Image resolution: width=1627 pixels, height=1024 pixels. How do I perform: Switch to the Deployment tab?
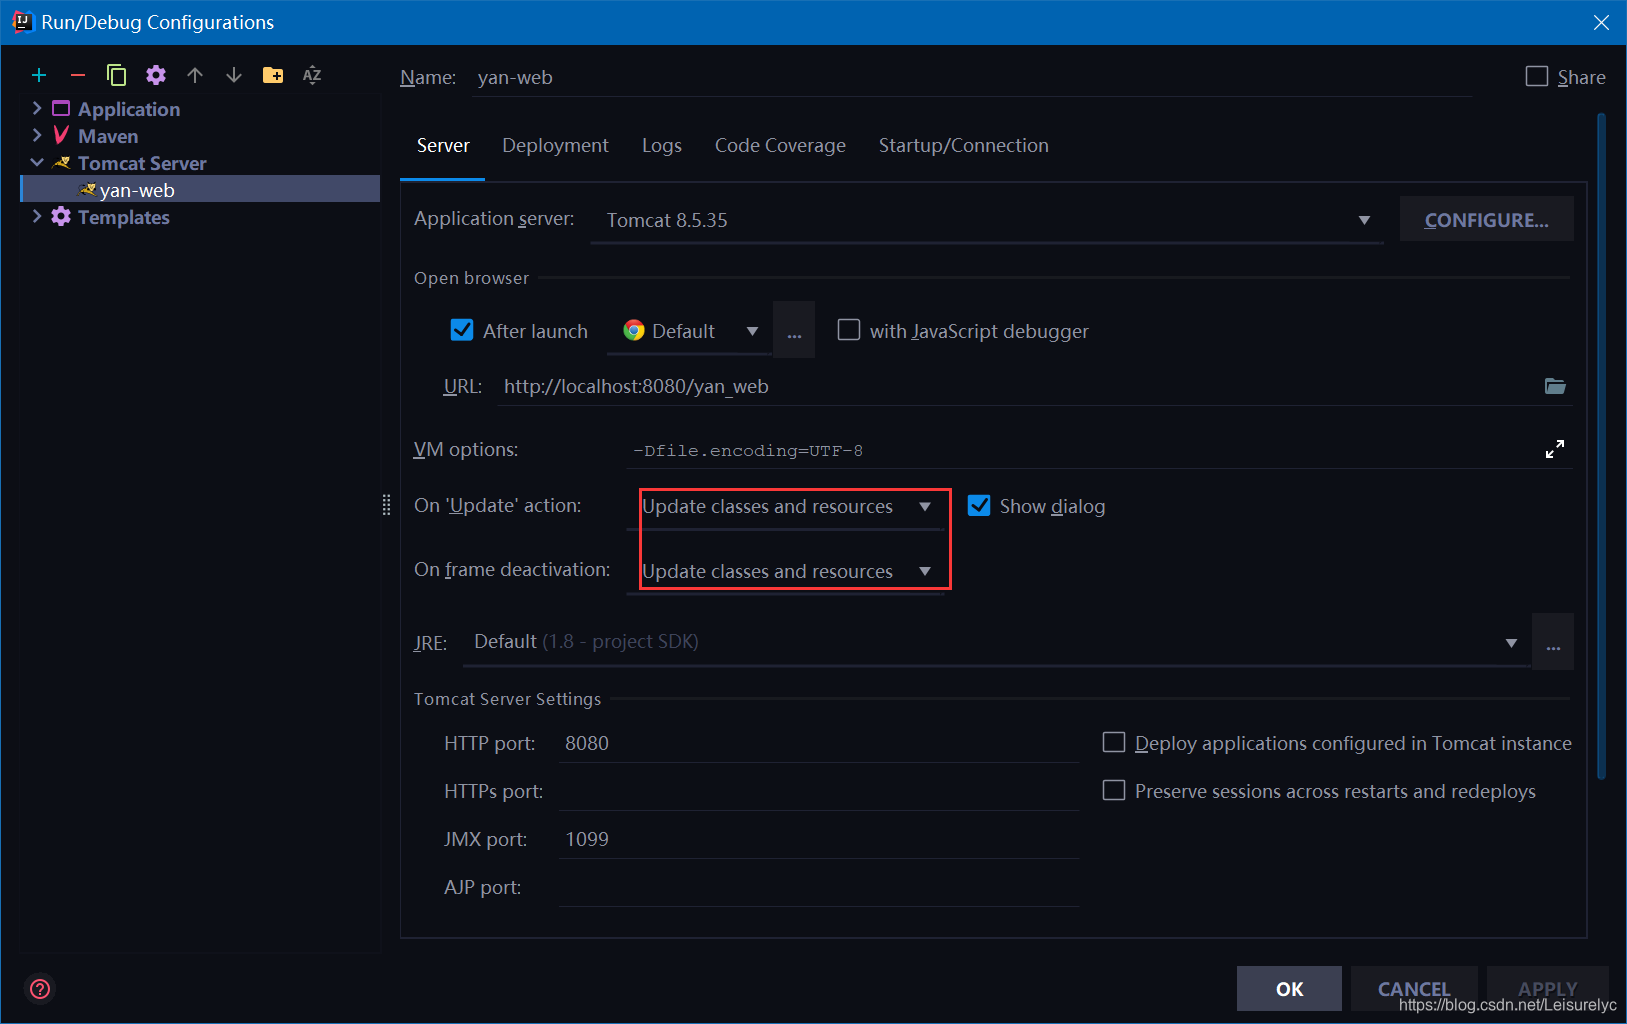click(555, 145)
